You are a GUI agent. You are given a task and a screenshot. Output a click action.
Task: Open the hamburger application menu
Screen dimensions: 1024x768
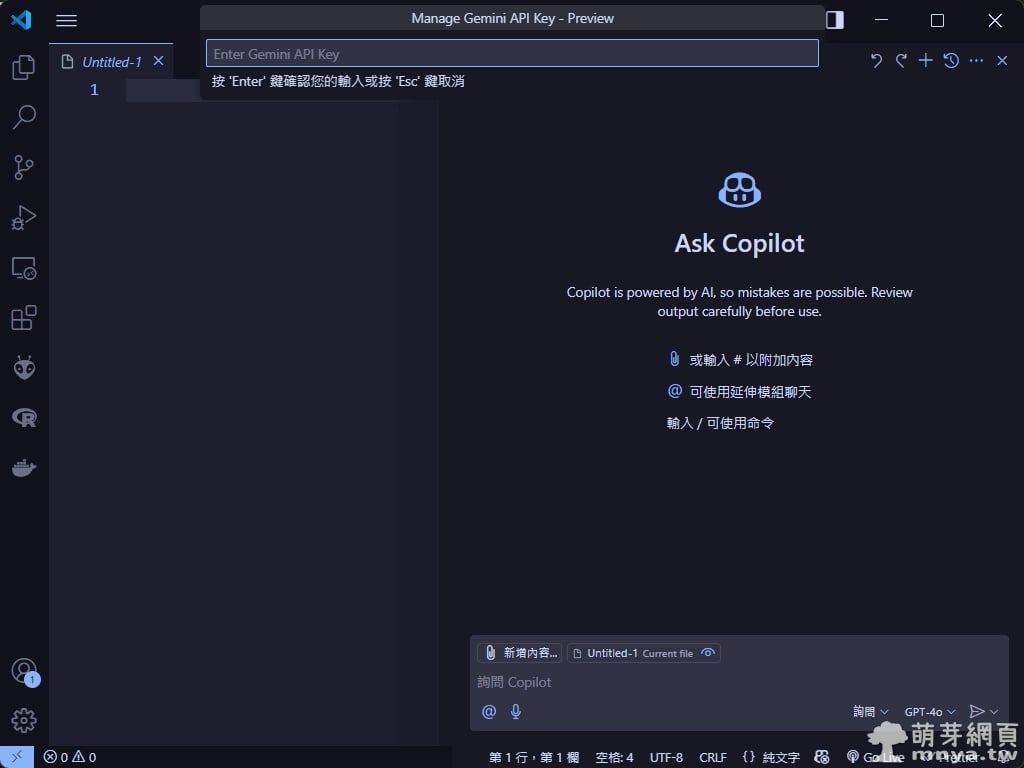pos(66,20)
